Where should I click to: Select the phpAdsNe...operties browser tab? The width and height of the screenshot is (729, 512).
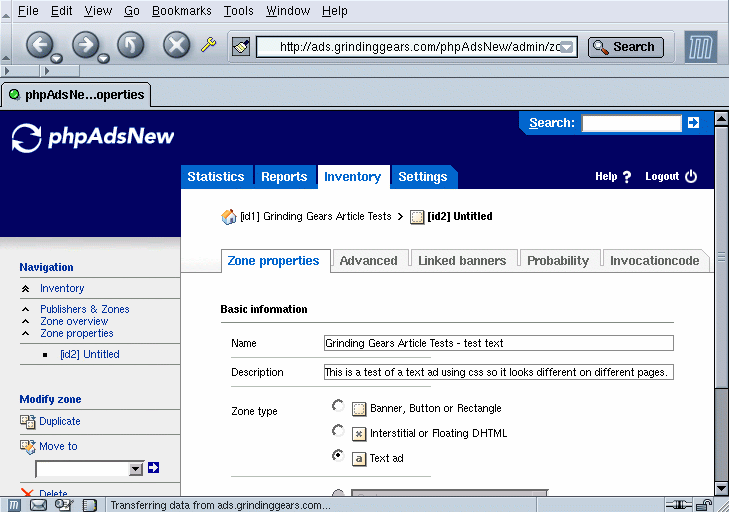click(77, 95)
